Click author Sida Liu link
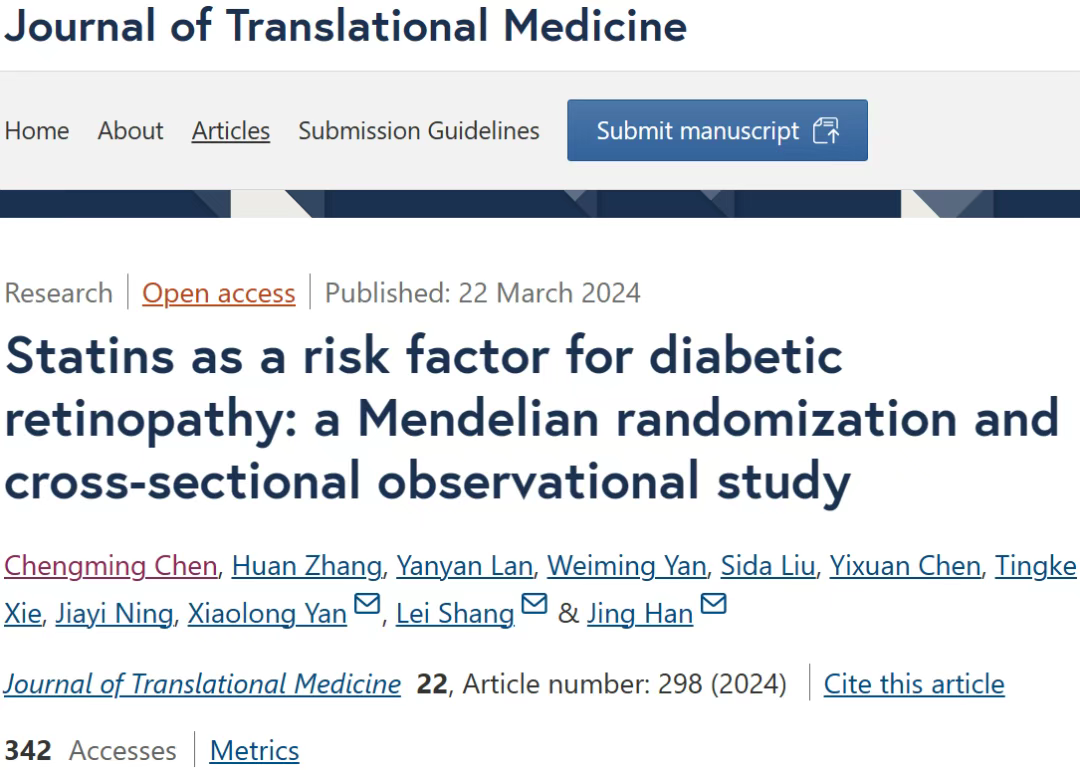 [769, 566]
